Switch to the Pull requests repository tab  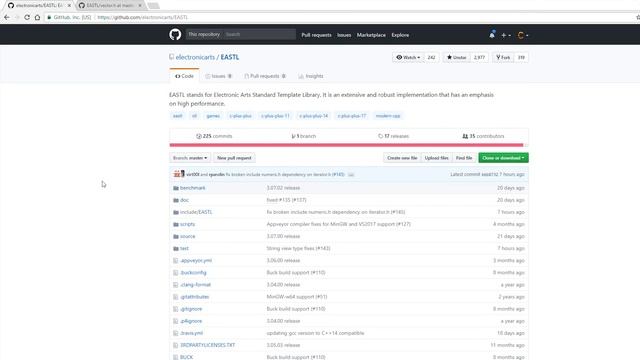[265, 76]
